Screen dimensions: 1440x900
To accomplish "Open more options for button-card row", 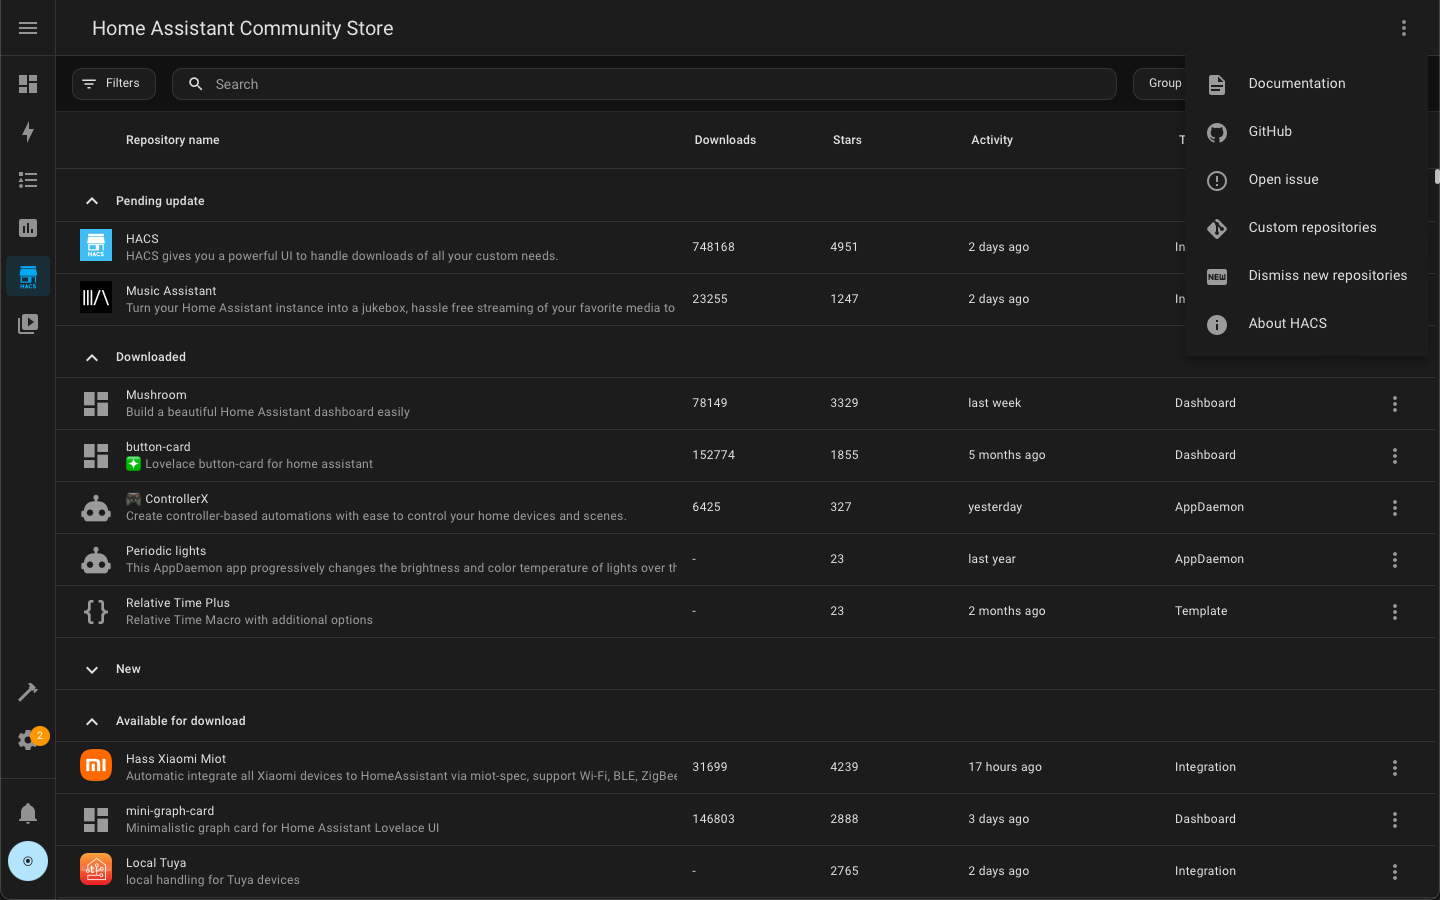I will pyautogui.click(x=1395, y=456).
